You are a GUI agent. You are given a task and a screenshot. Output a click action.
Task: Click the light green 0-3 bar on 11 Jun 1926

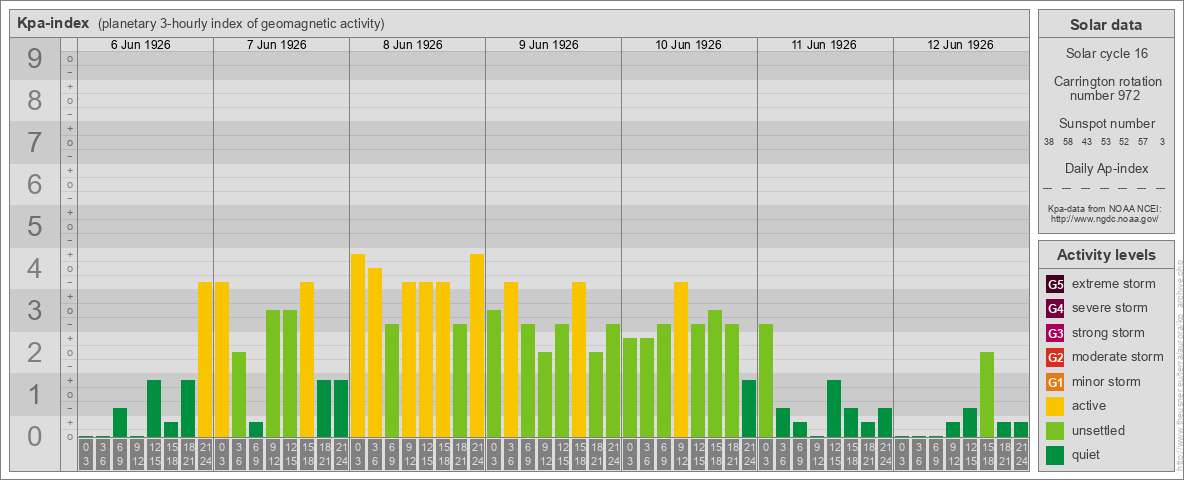click(766, 380)
